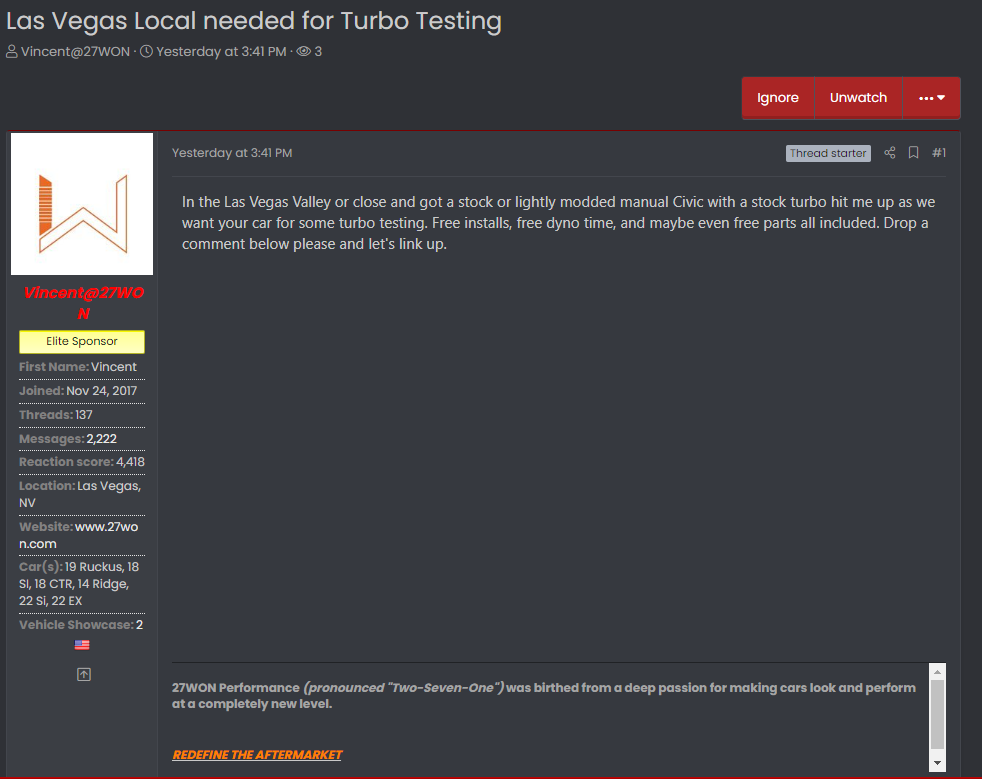Open the three-dots more options dropdown
The image size is (982, 779).
tap(931, 98)
